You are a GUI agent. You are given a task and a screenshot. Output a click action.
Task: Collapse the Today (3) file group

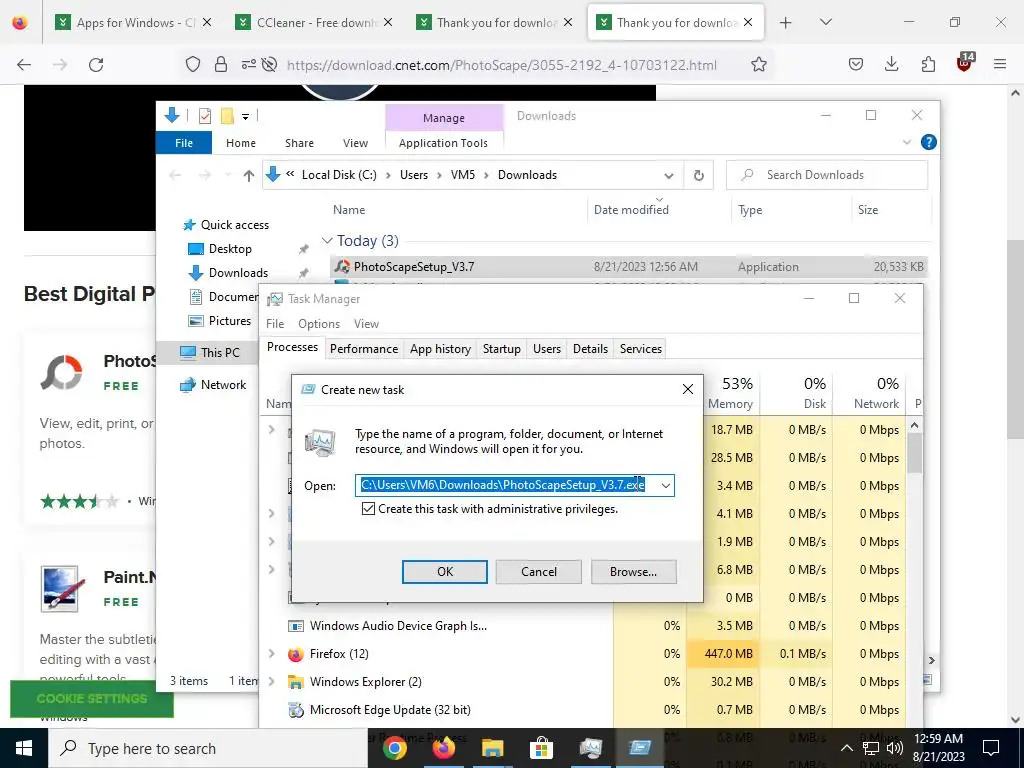pos(327,241)
